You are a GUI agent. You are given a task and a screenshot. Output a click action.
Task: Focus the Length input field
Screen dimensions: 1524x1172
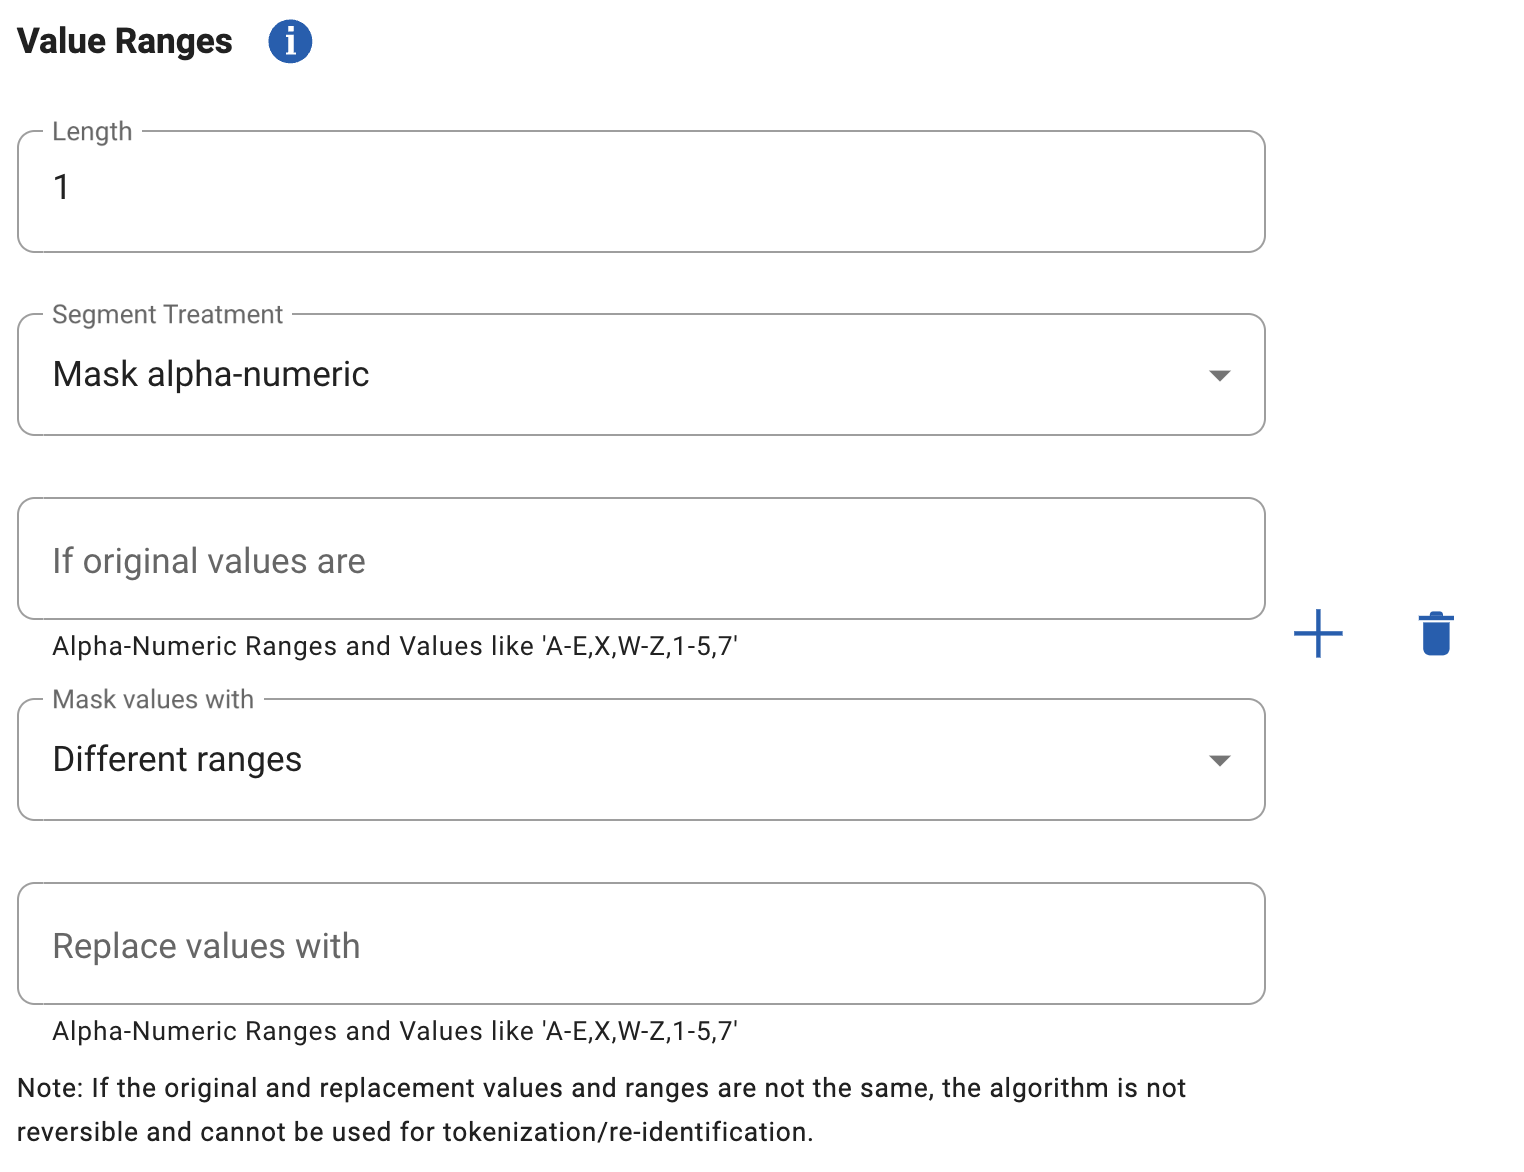[x=640, y=192]
